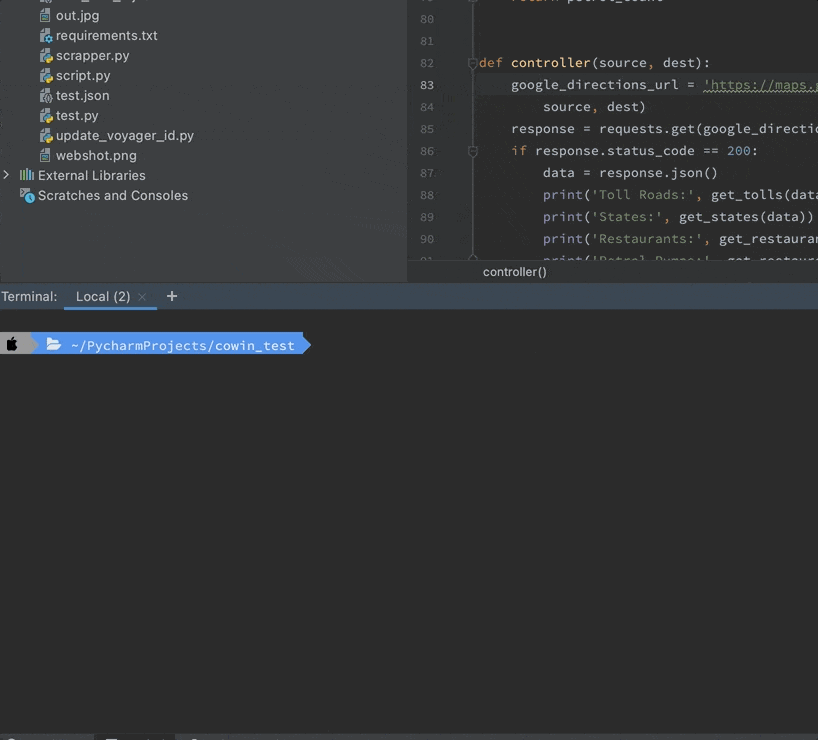Expand External Libraries node
The image size is (818, 740).
coord(6,175)
